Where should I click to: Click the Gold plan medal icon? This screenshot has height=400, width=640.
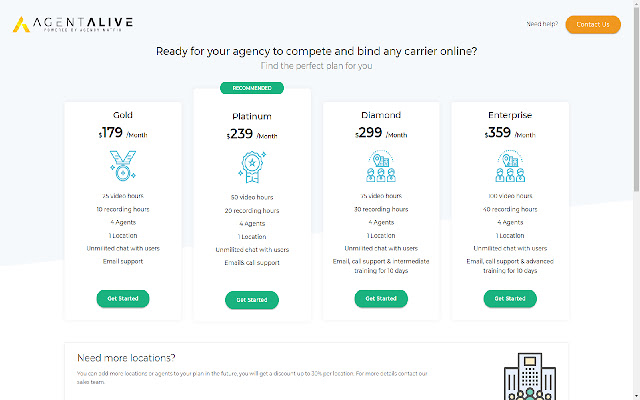(123, 163)
